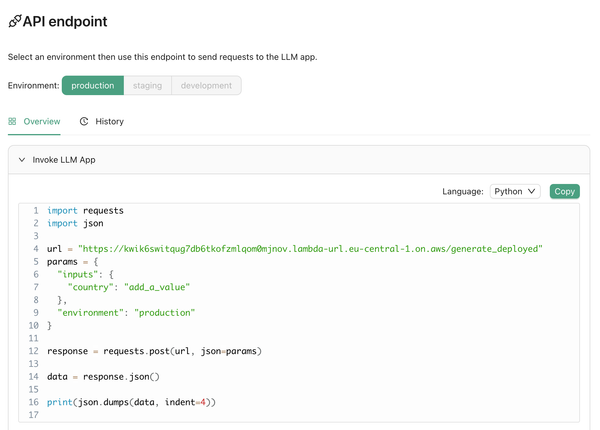
Task: Click the History clock icon
Action: tap(84, 121)
